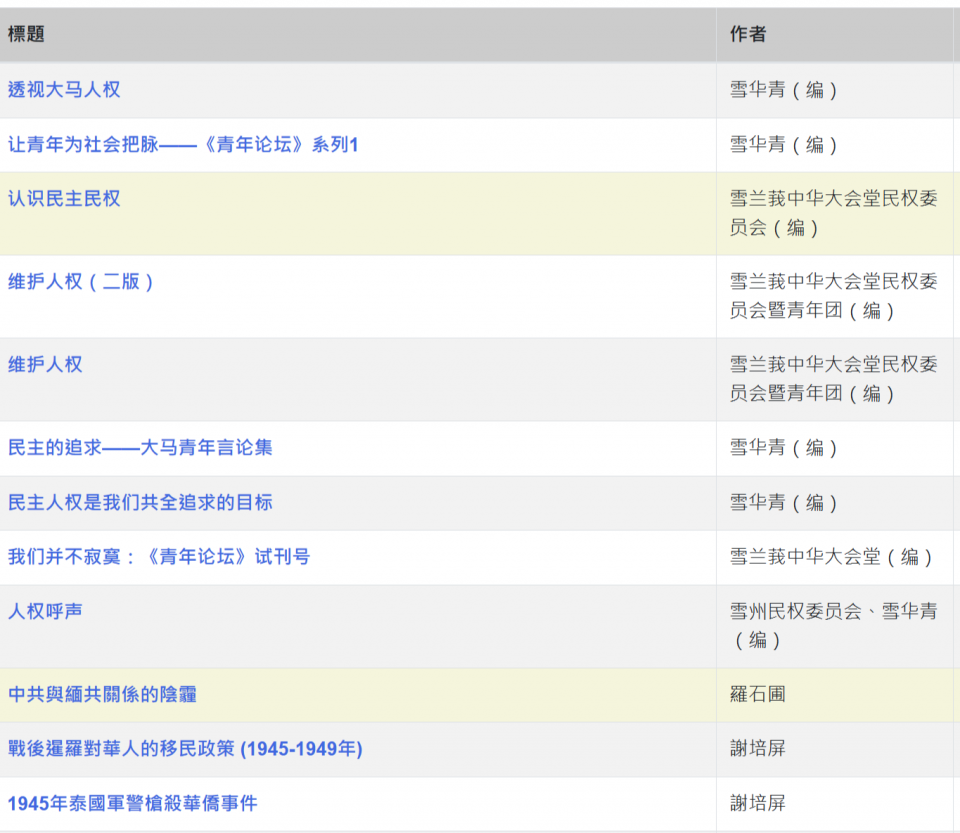Select author cell in 维护人权（二版）row
Screen dimensions: 960x833
833,296
